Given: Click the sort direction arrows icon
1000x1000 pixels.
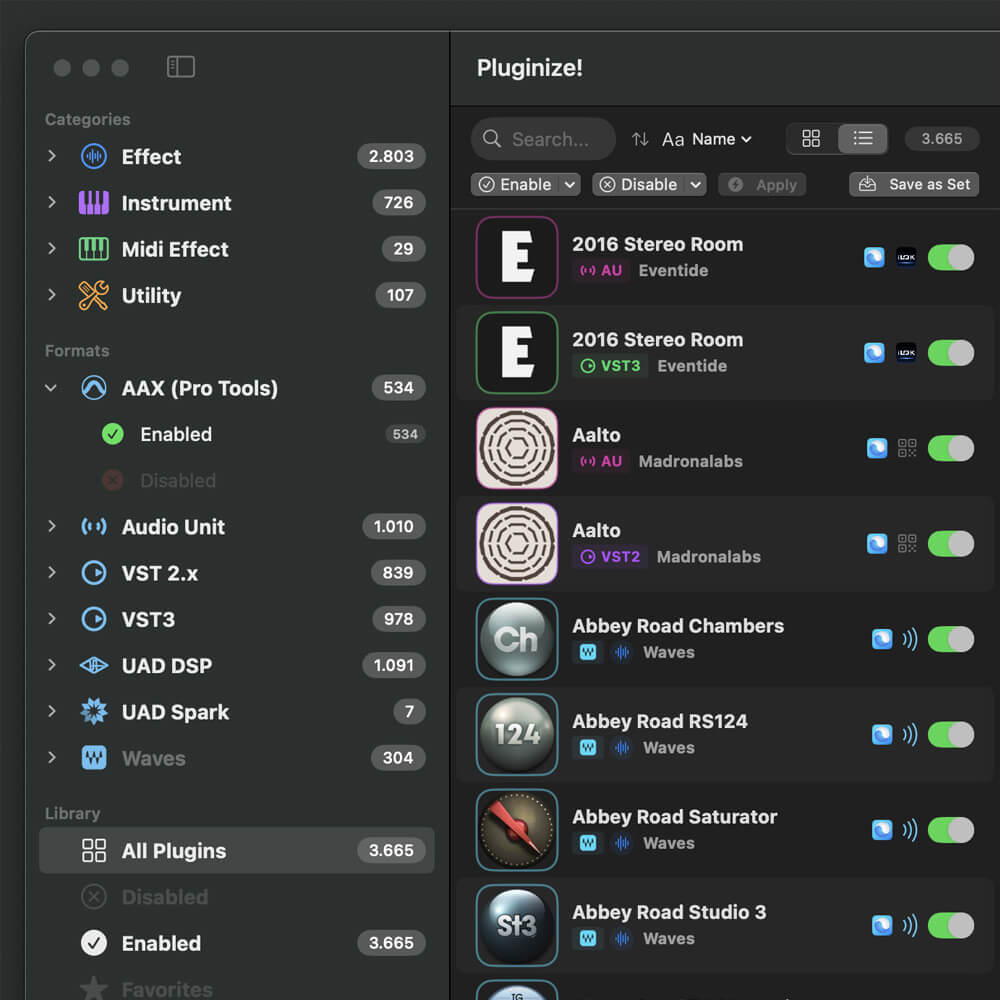Looking at the screenshot, I should click(640, 139).
